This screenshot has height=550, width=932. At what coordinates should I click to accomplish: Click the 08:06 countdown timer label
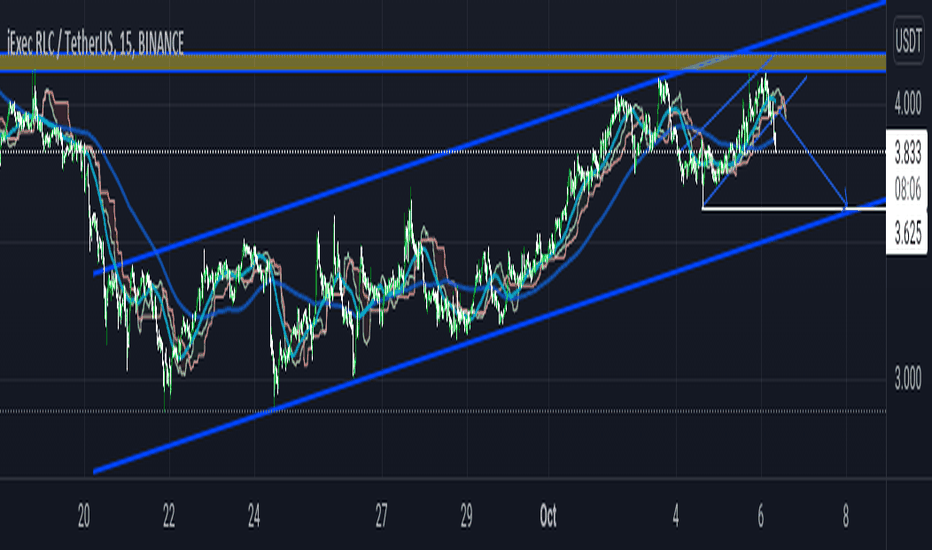(x=908, y=190)
